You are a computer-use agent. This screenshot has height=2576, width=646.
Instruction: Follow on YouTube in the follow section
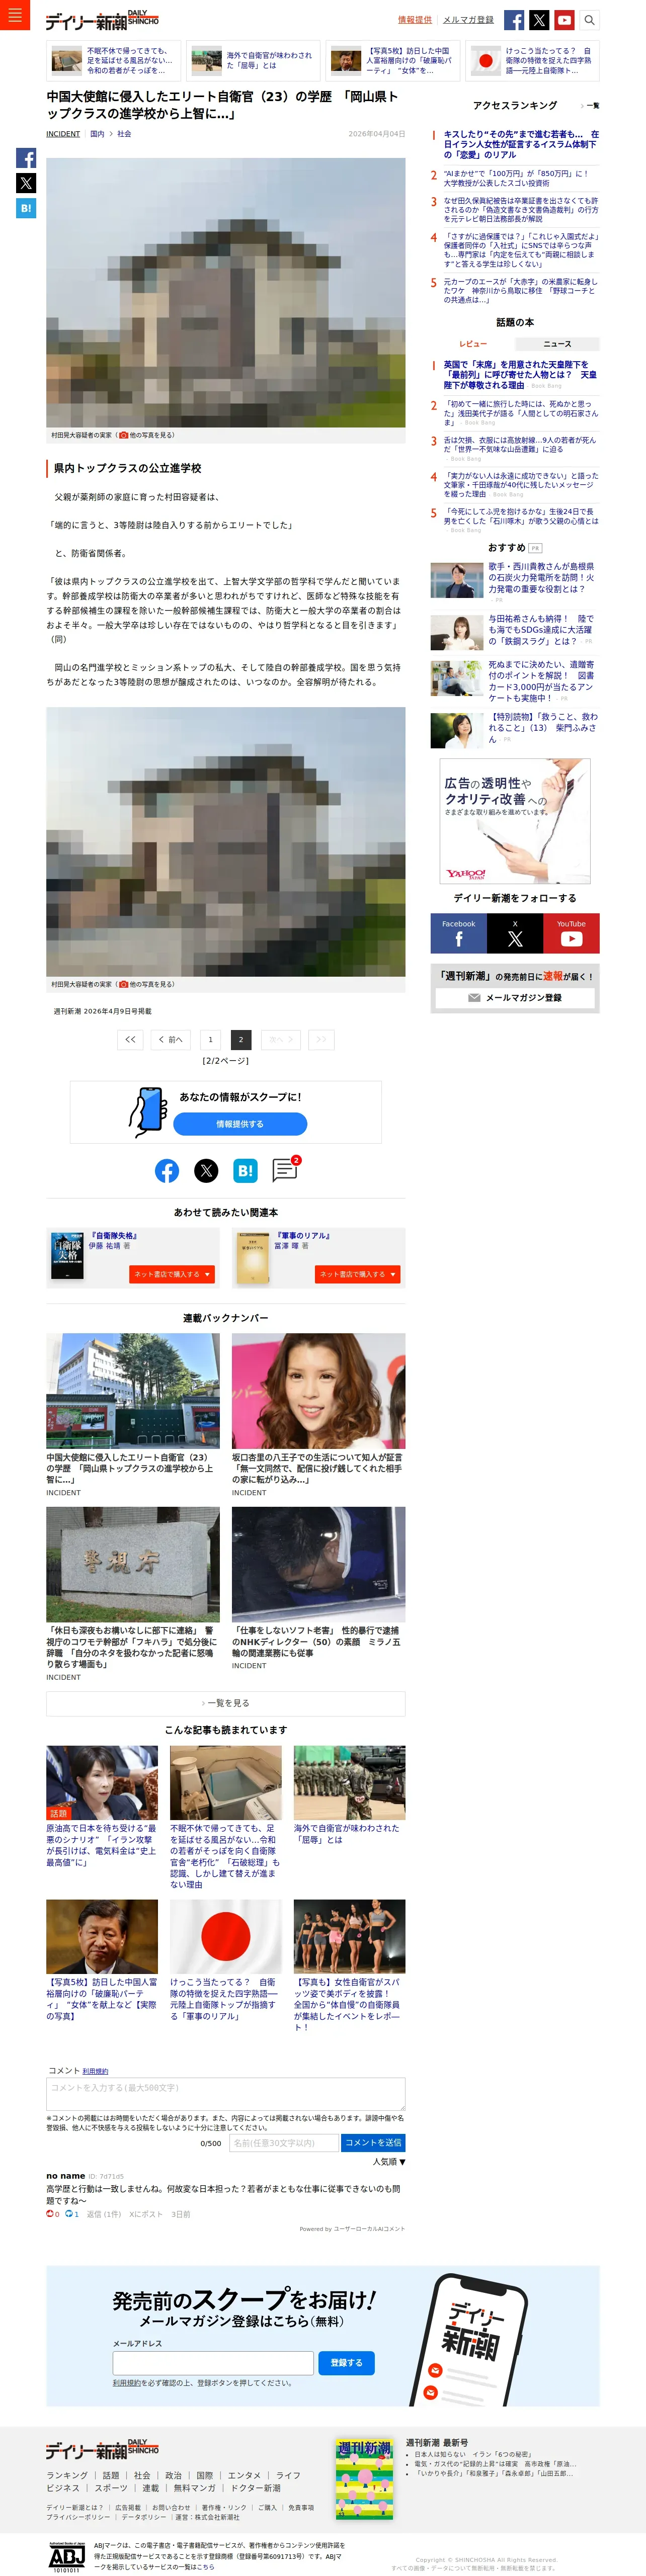coord(571,934)
